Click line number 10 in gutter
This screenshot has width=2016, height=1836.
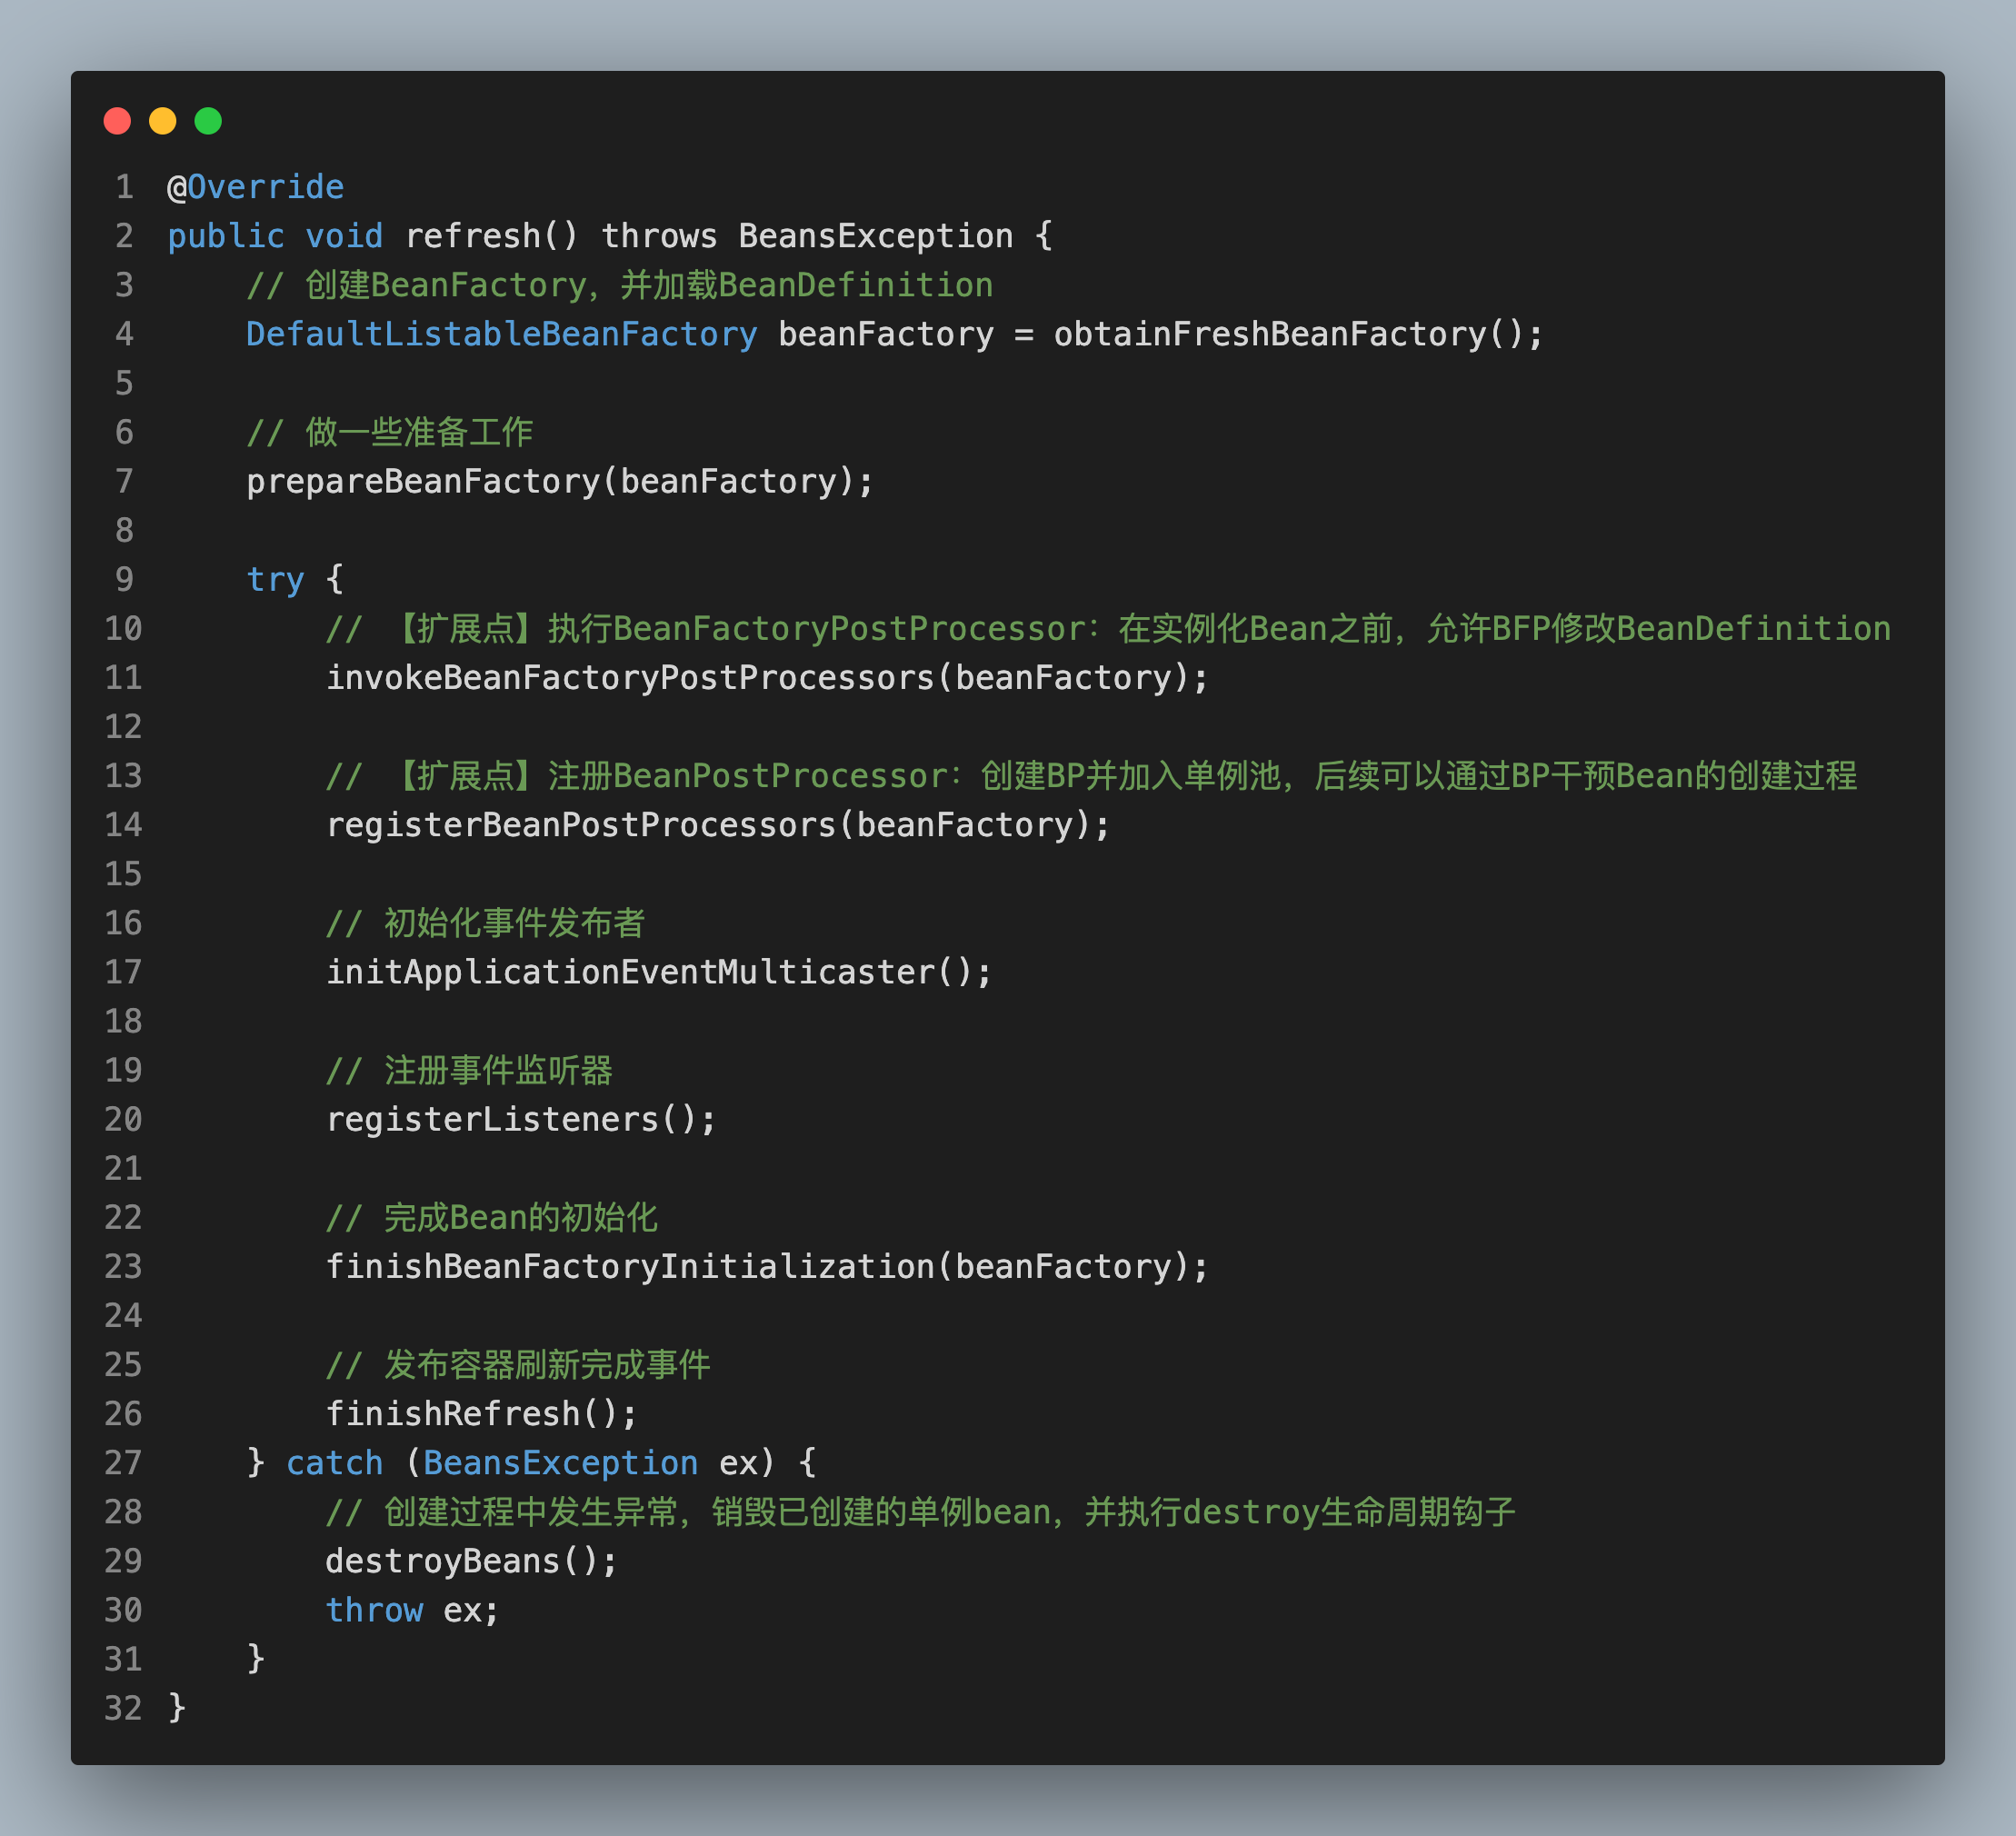(123, 629)
